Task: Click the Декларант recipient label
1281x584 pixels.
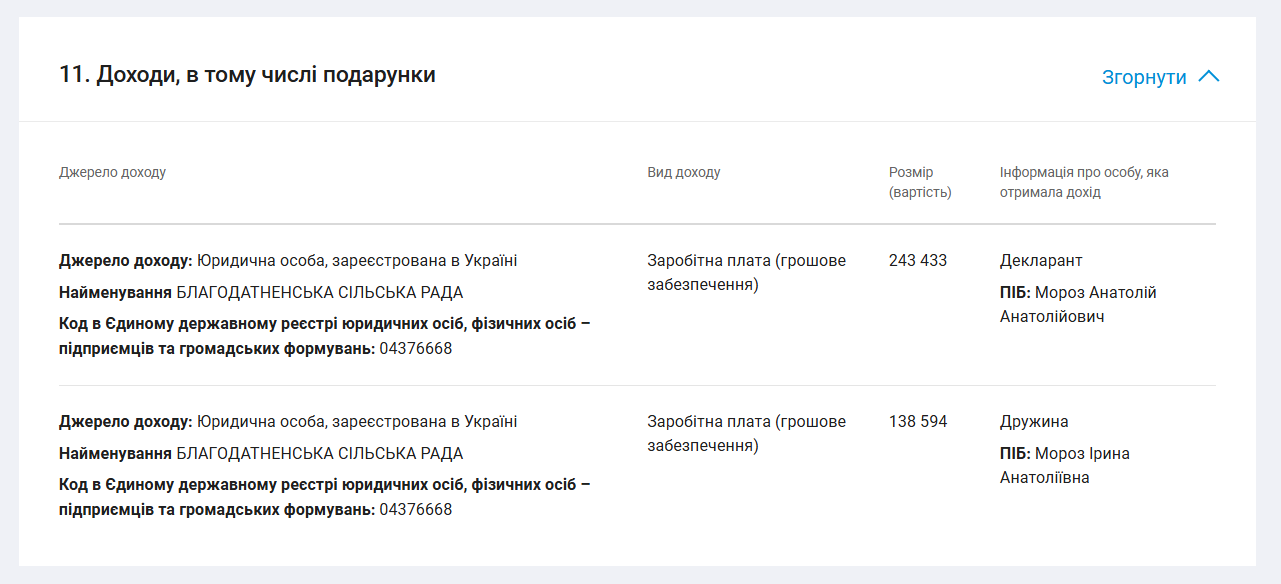Action: pyautogui.click(x=1041, y=261)
